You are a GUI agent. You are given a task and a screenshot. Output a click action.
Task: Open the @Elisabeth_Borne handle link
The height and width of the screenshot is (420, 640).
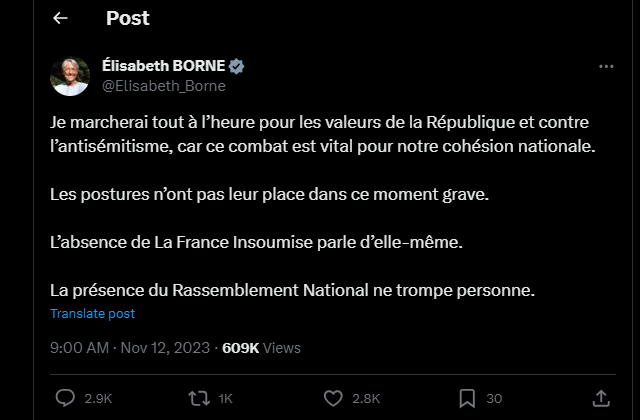tap(164, 86)
